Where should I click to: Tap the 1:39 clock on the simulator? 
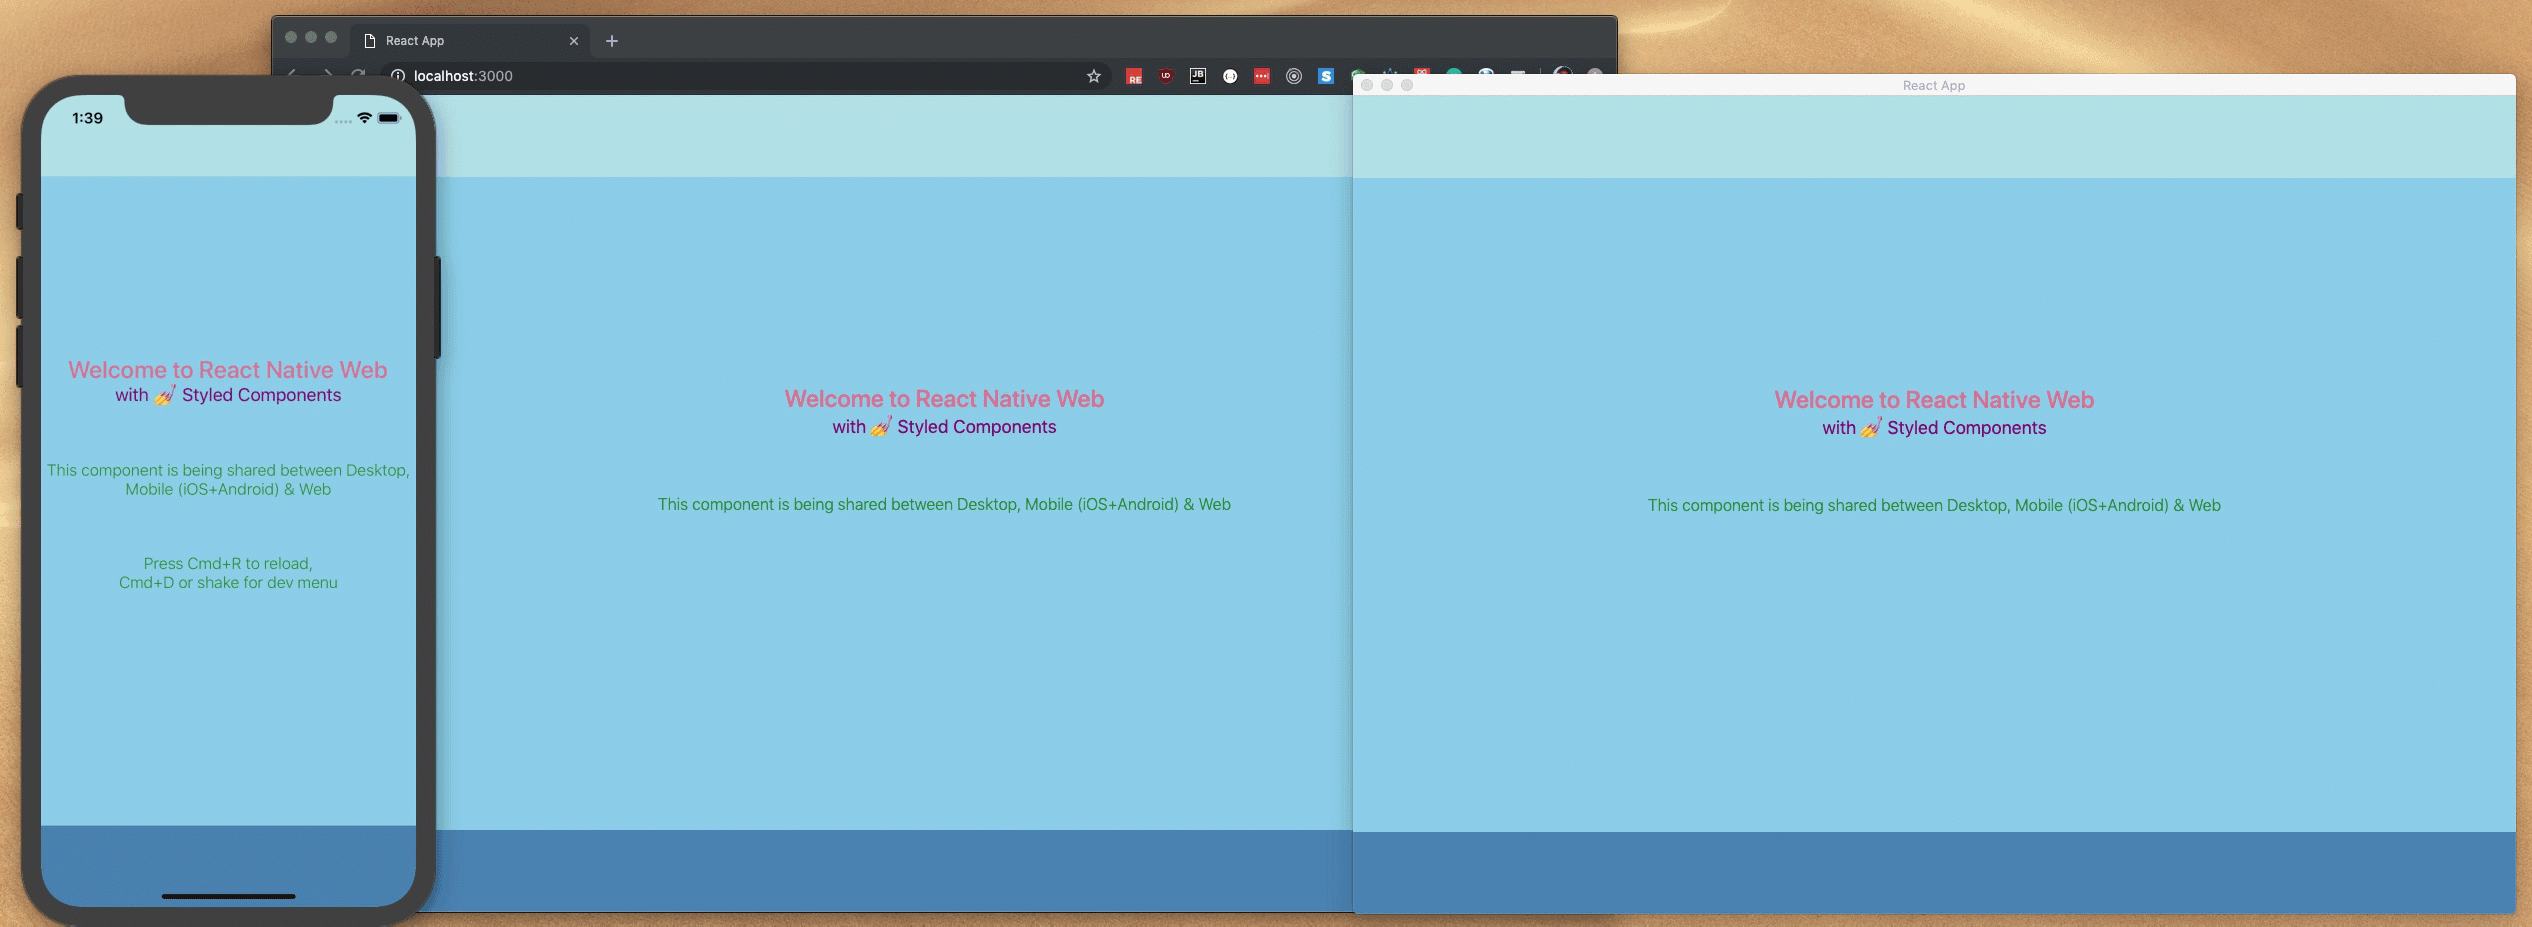[x=87, y=118]
